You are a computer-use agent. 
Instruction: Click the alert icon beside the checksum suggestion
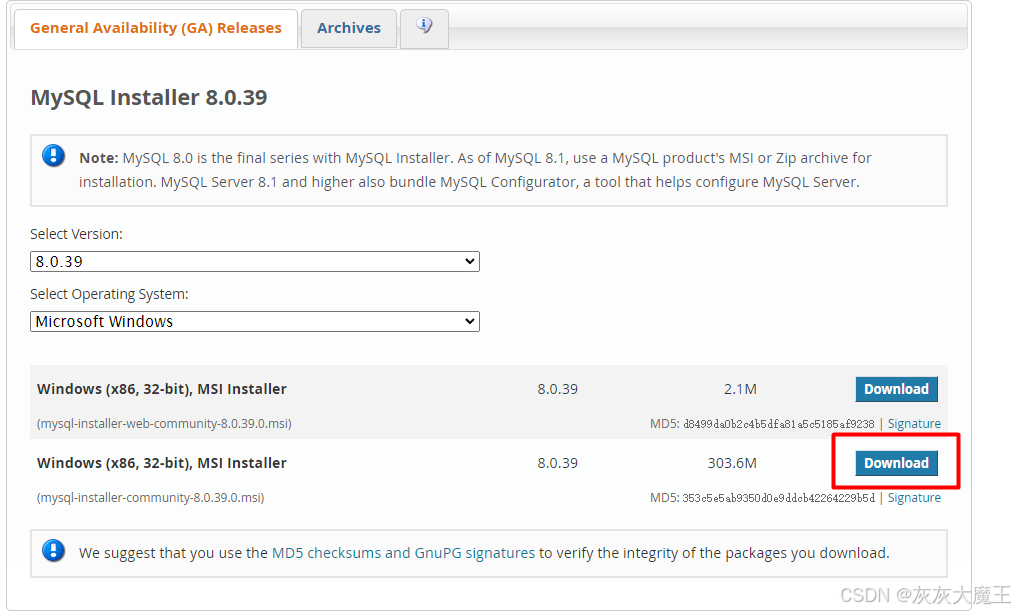[54, 551]
